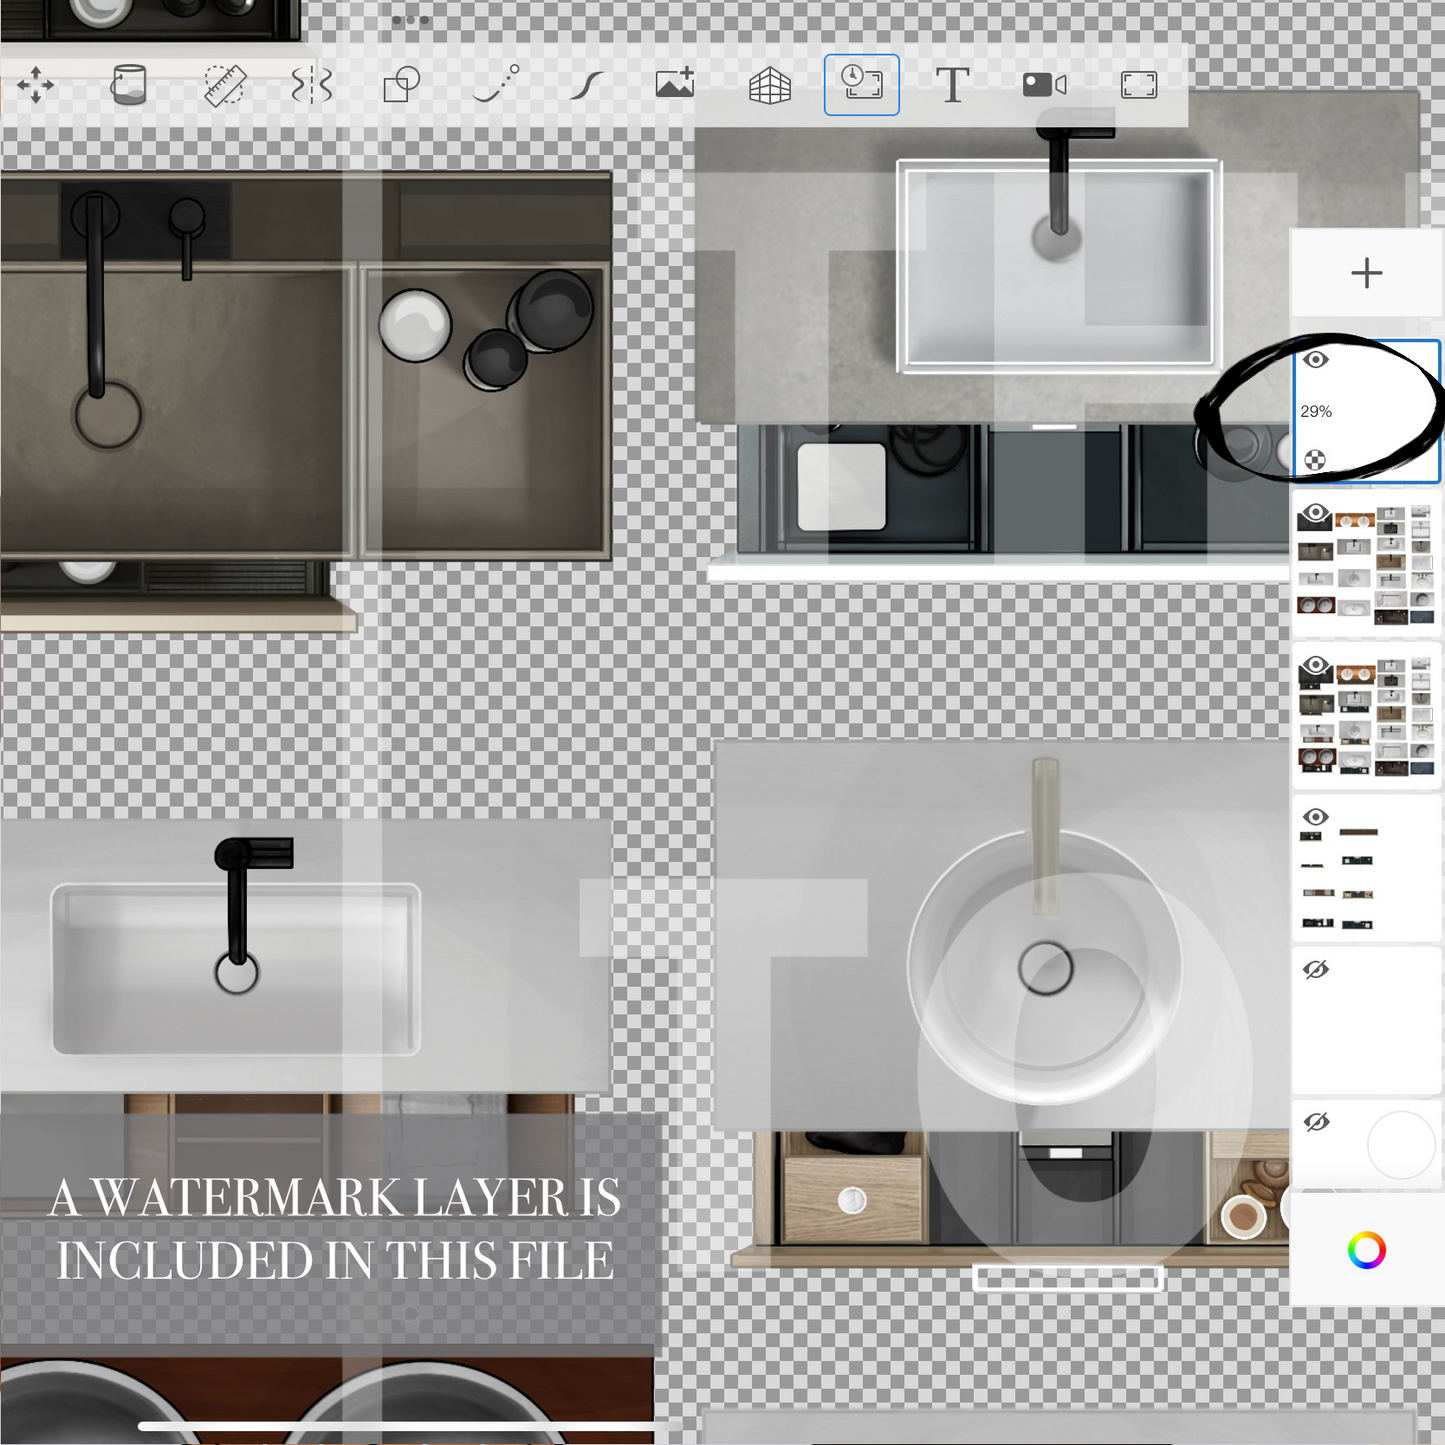Open the Perspective Guides tool
Image resolution: width=1445 pixels, height=1445 pixels.
[769, 86]
